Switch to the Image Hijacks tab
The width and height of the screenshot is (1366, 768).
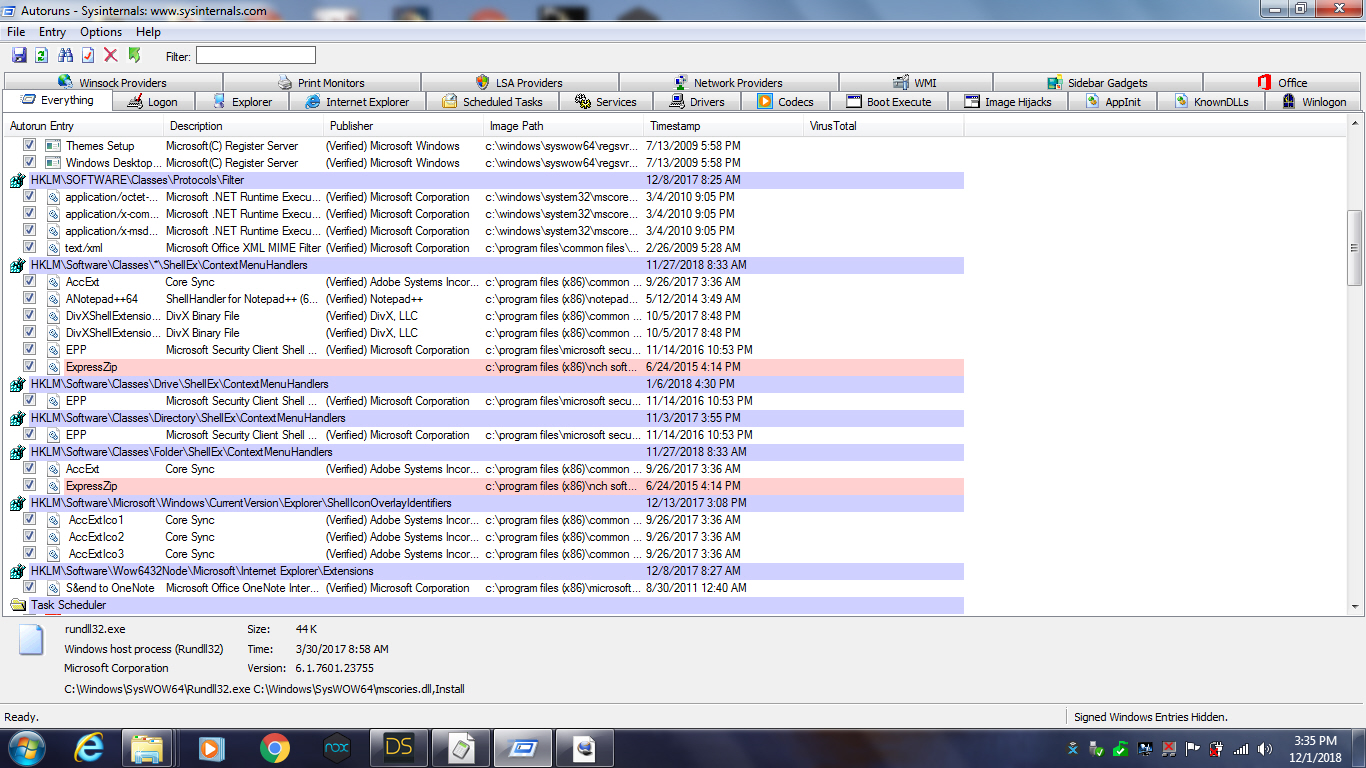1007,102
